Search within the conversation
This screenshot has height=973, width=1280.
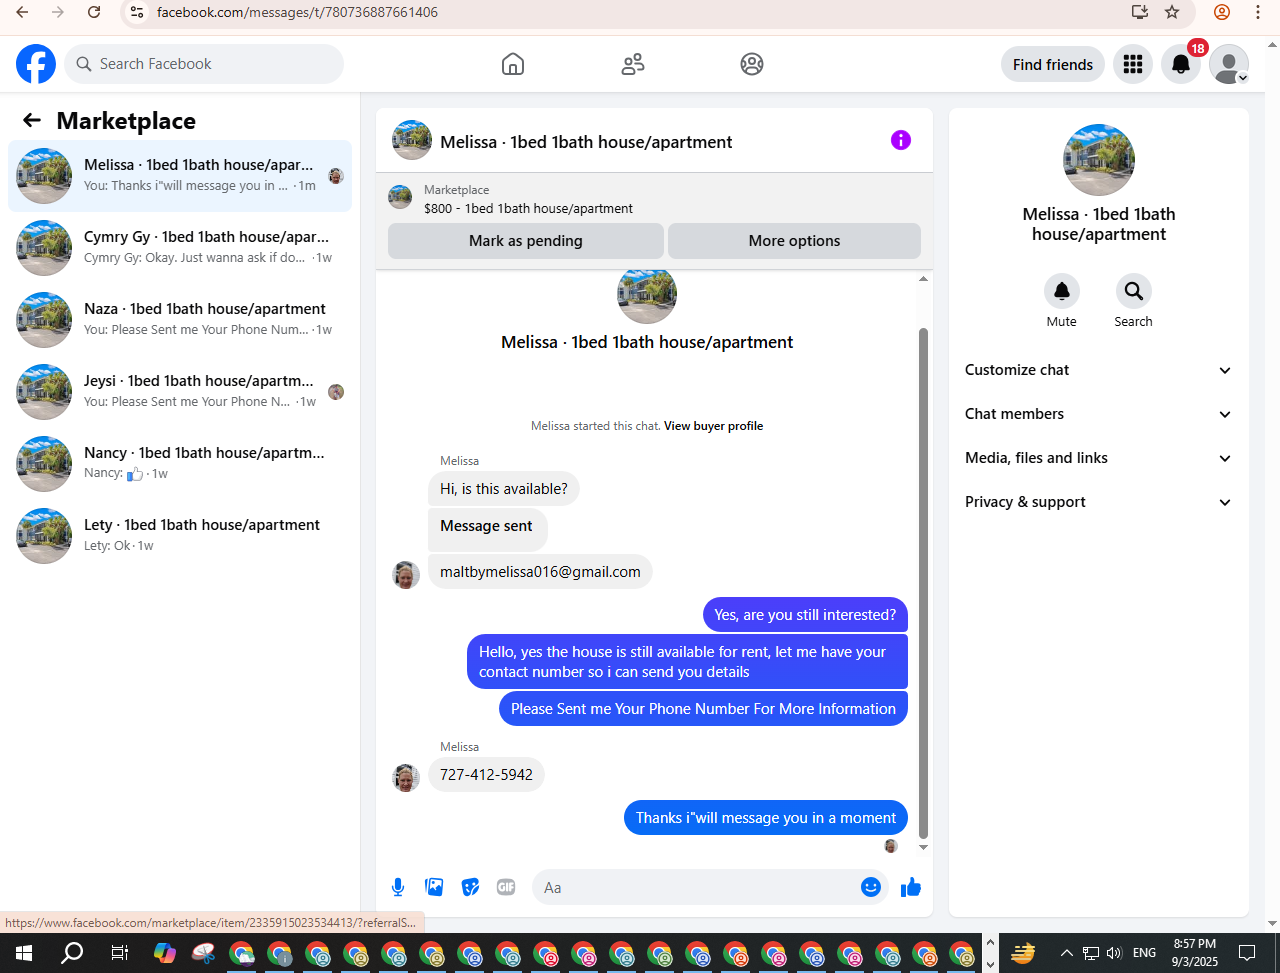pyautogui.click(x=1134, y=291)
